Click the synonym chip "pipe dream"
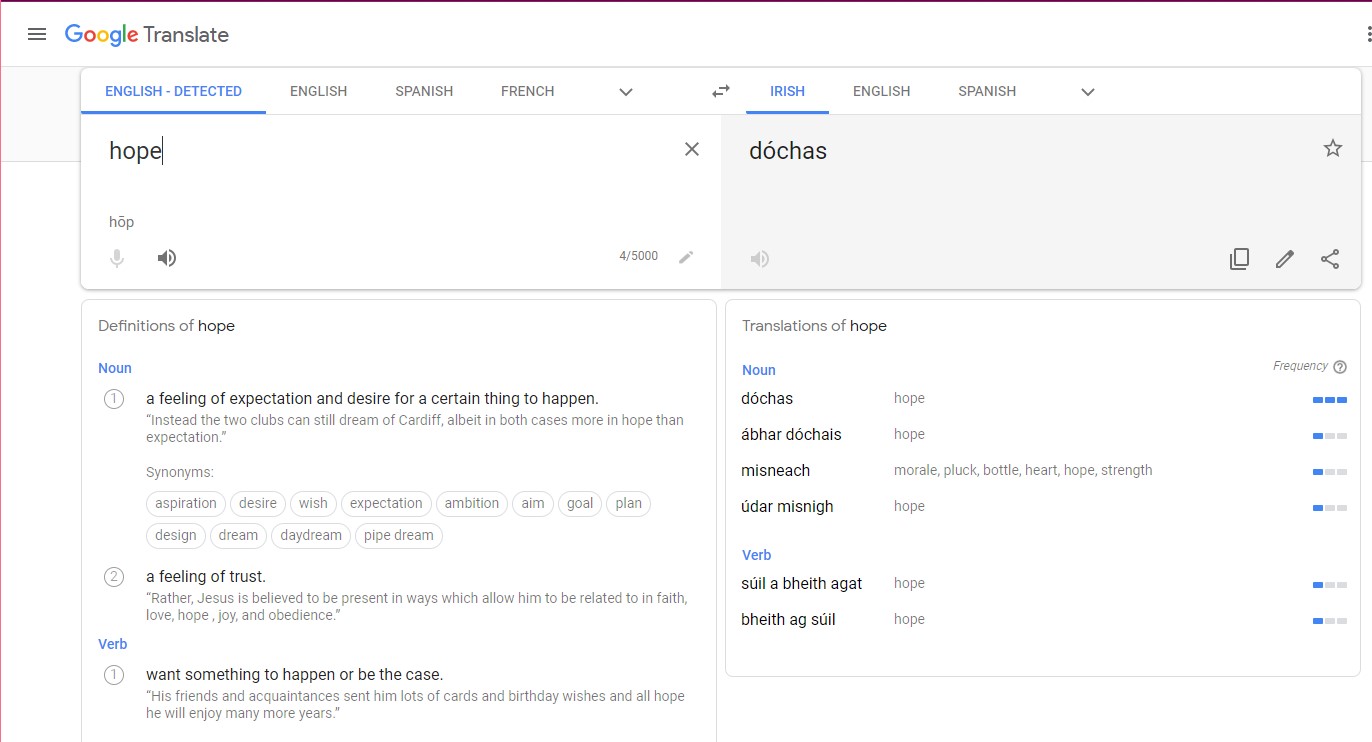Image resolution: width=1372 pixels, height=742 pixels. tap(399, 536)
